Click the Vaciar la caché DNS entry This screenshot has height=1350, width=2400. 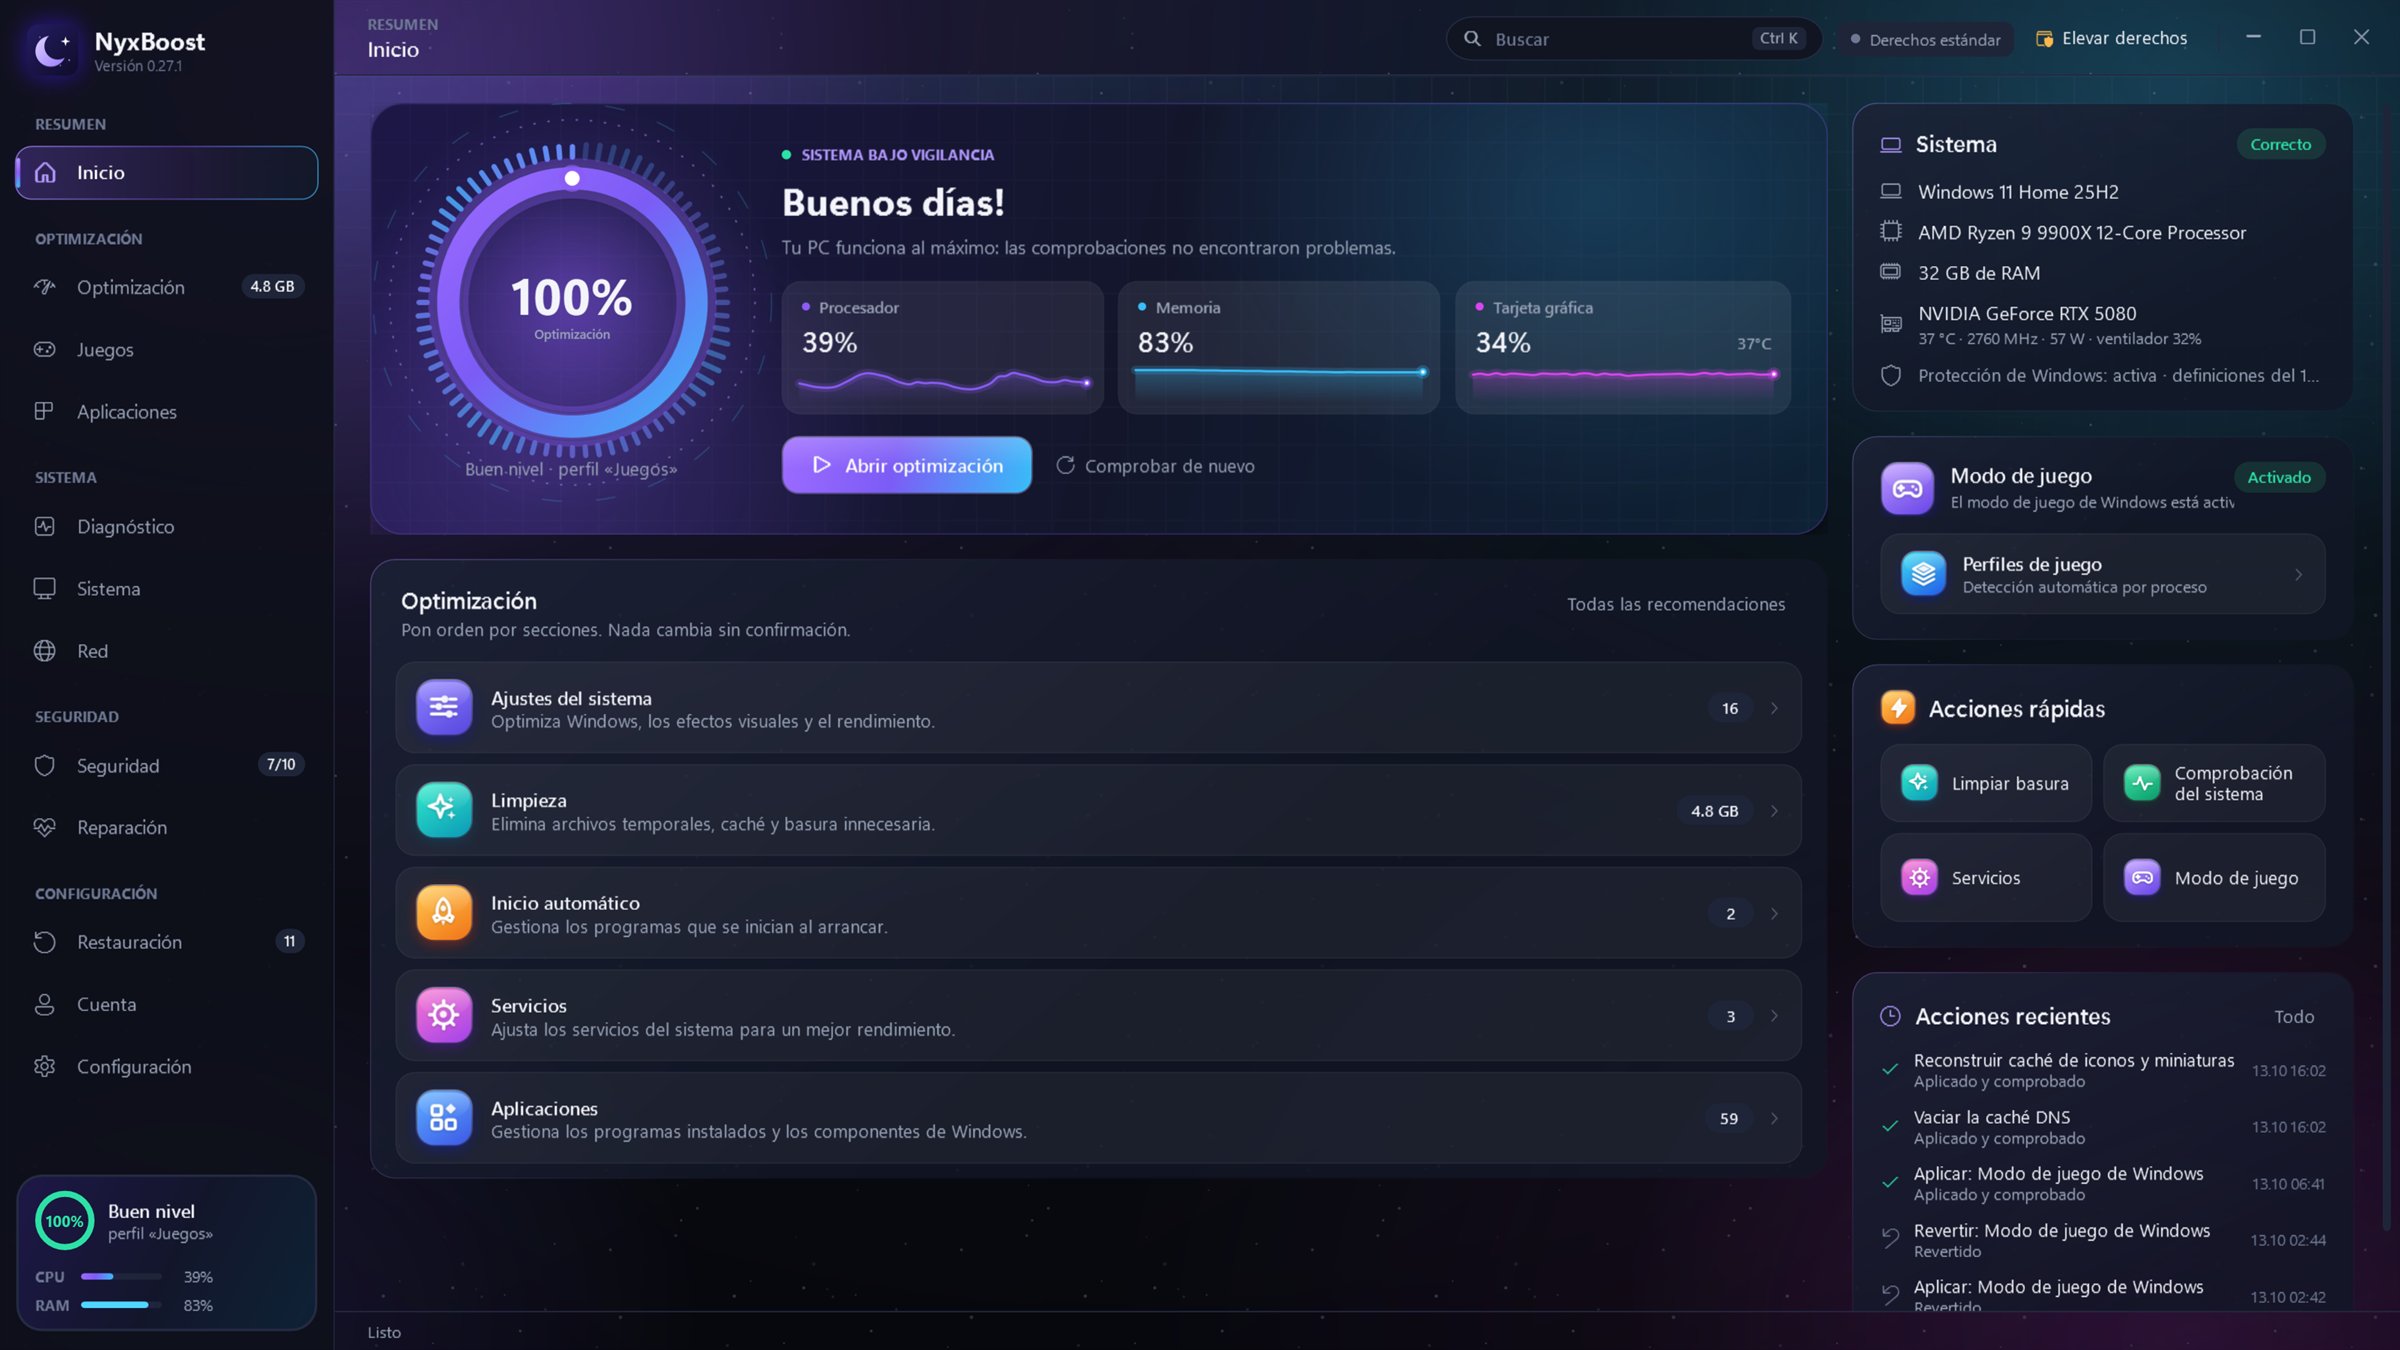click(x=2103, y=1127)
